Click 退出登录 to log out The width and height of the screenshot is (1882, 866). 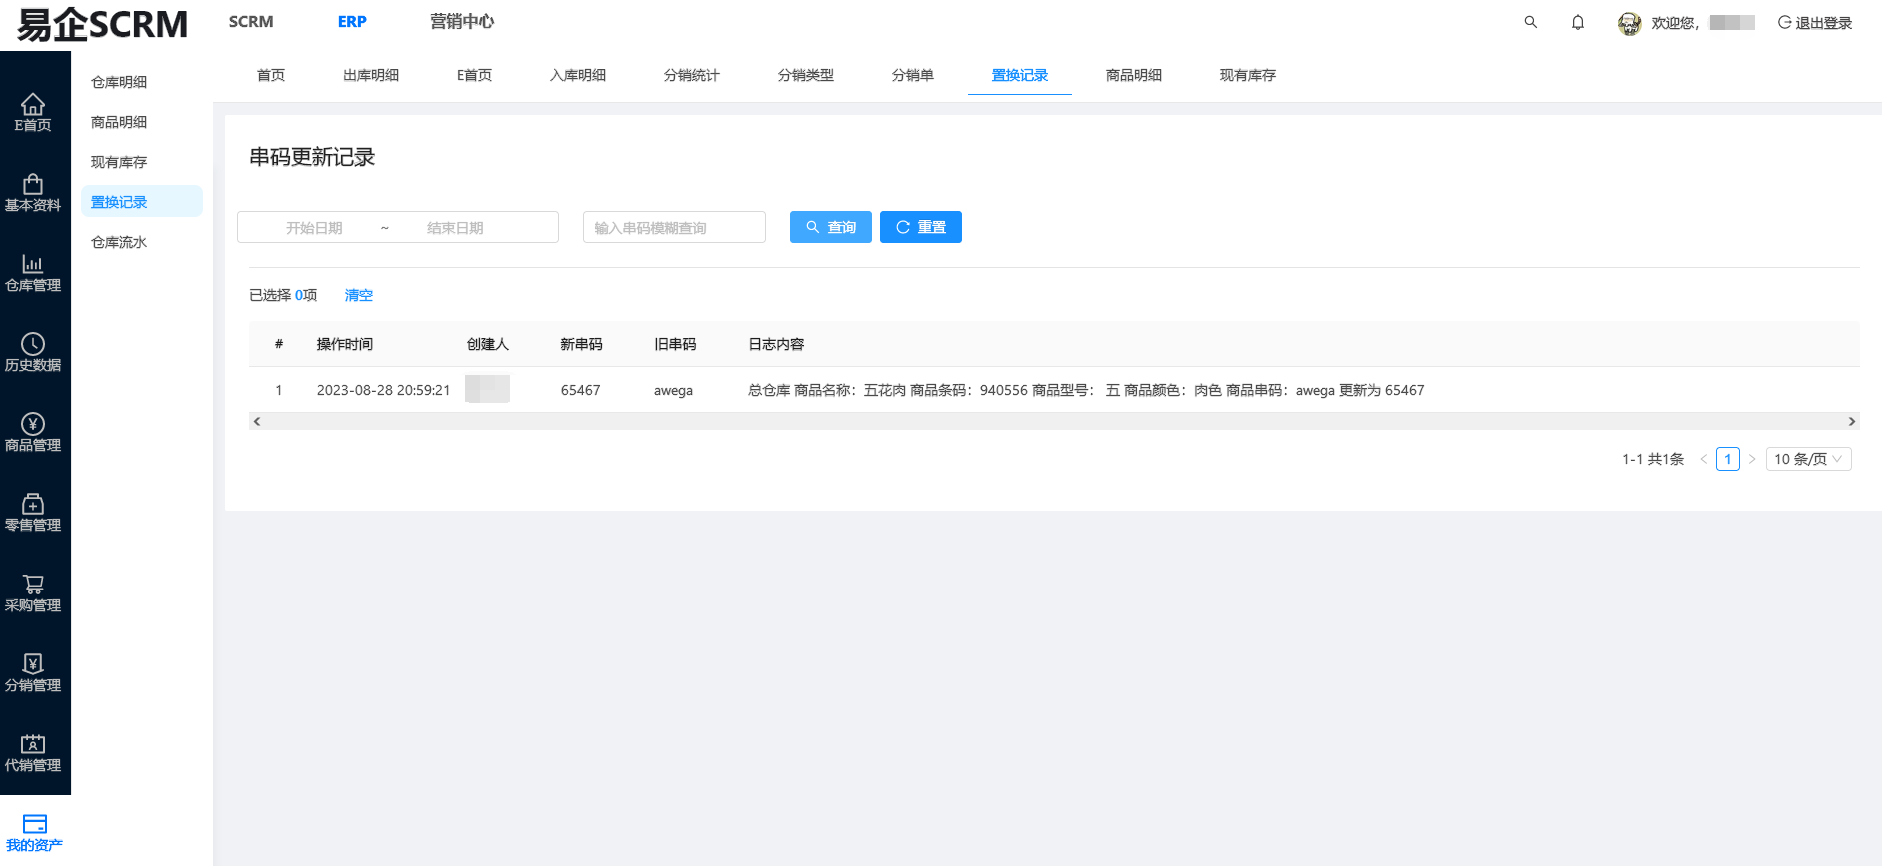tap(1815, 23)
